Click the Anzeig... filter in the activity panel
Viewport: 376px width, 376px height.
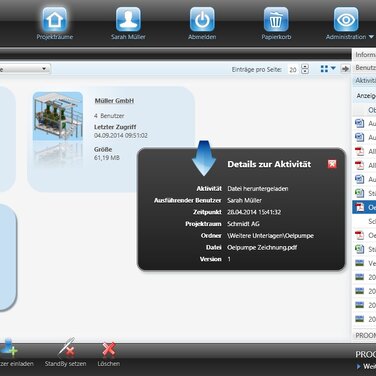[x=366, y=96]
